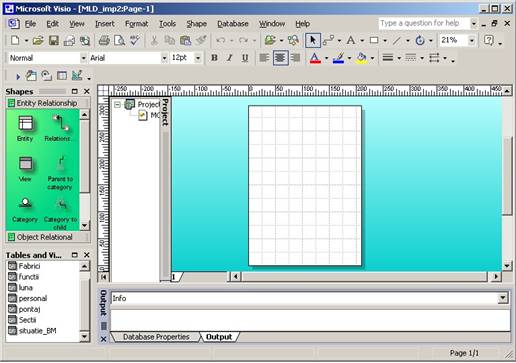Select the Entity shape in stencil
The image size is (516, 363).
click(25, 128)
